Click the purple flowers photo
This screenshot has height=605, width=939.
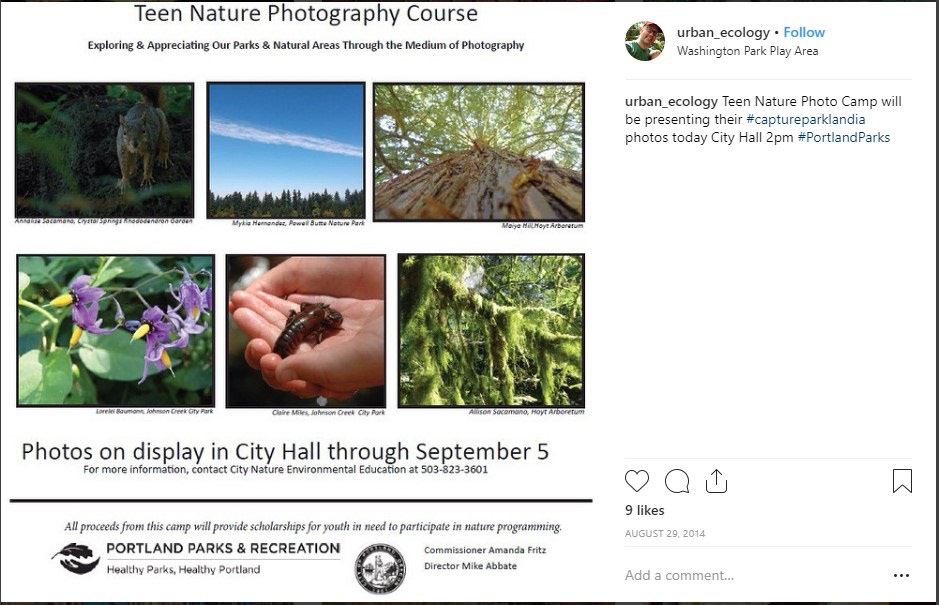pos(116,331)
